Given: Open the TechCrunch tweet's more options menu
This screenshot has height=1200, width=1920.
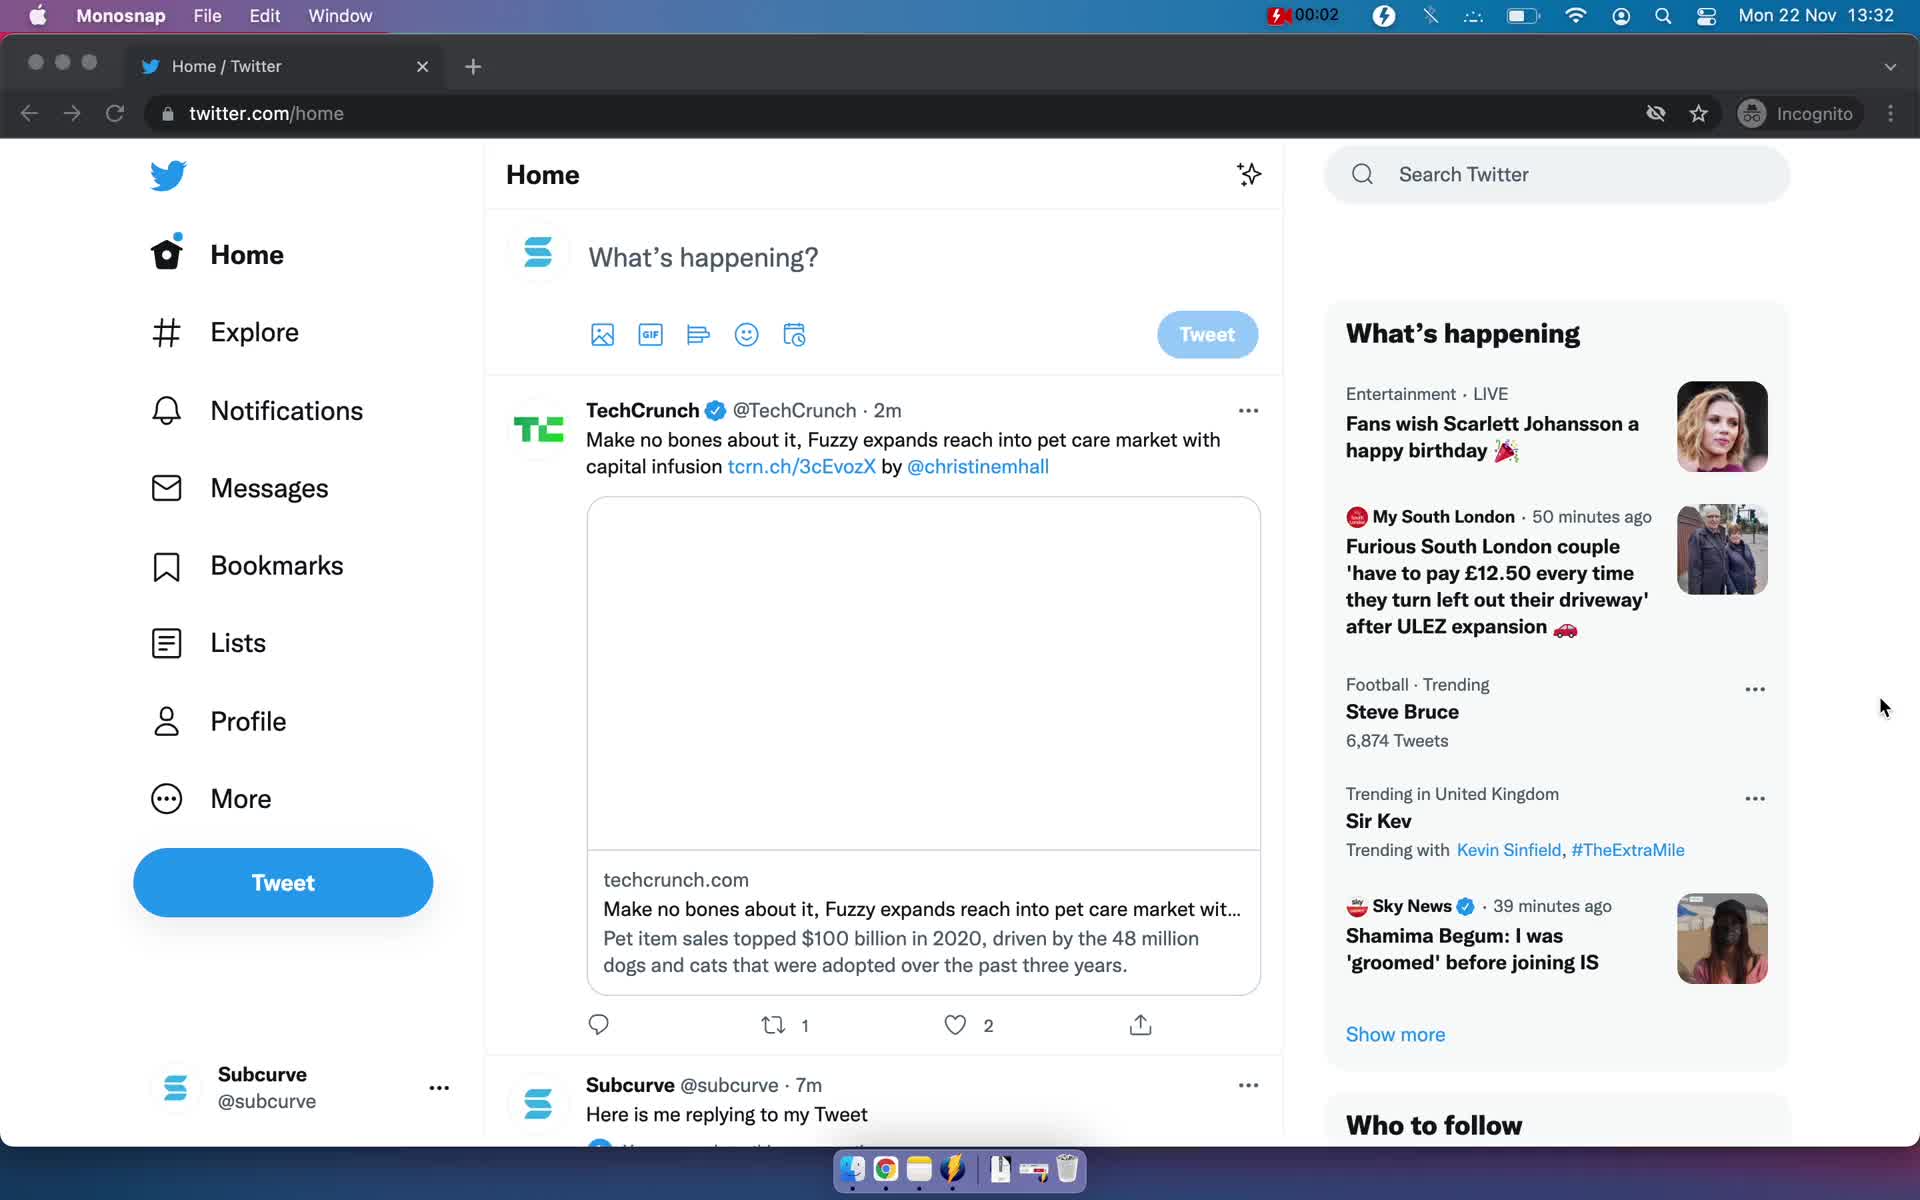Looking at the screenshot, I should click(x=1248, y=411).
